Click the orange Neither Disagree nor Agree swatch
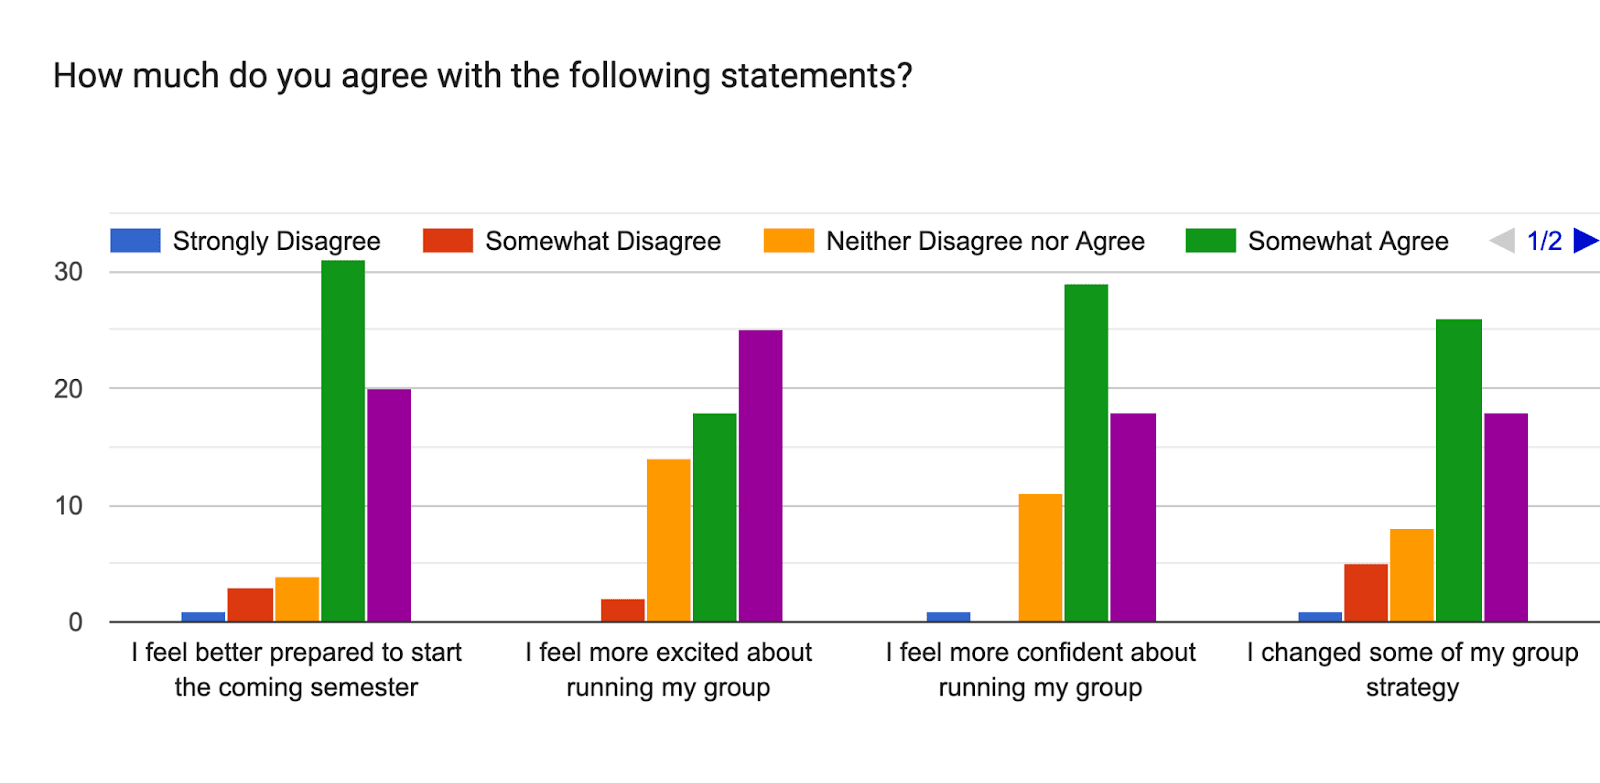 click(789, 240)
